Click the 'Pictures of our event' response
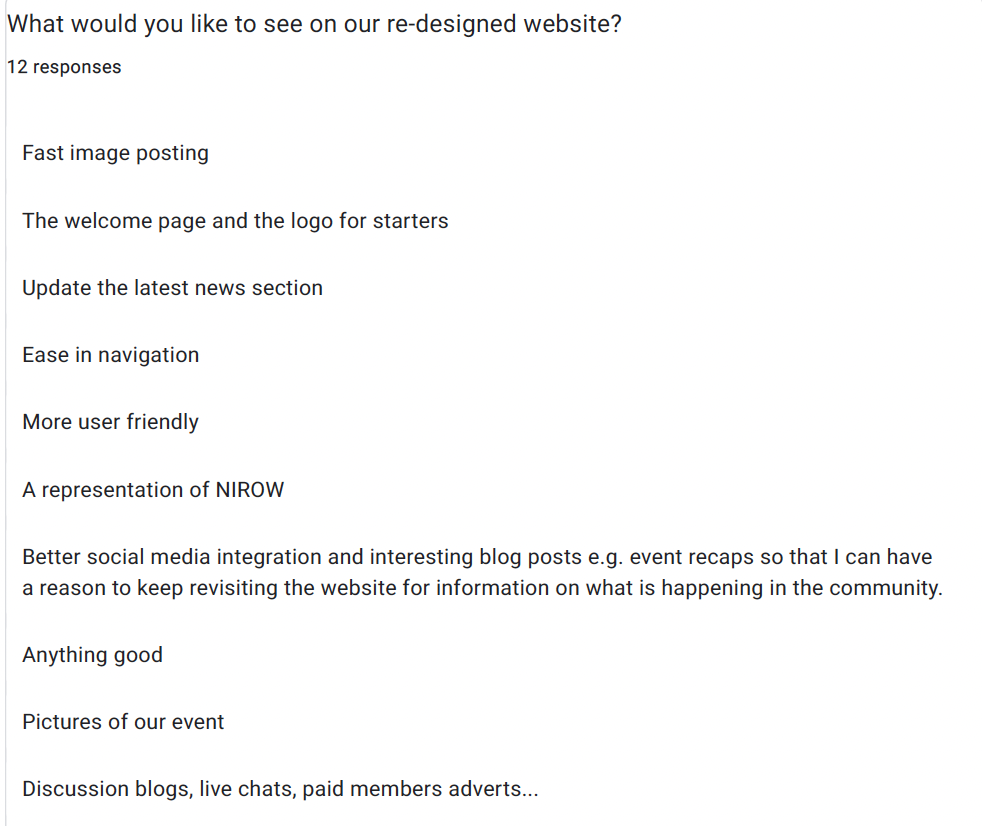Screen dimensions: 982x826 click(123, 722)
